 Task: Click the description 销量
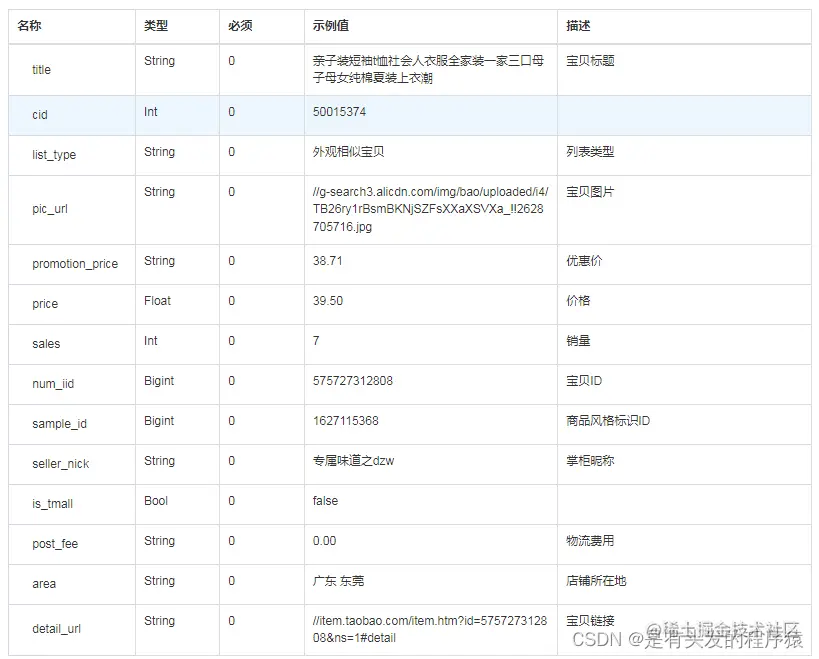tap(578, 341)
